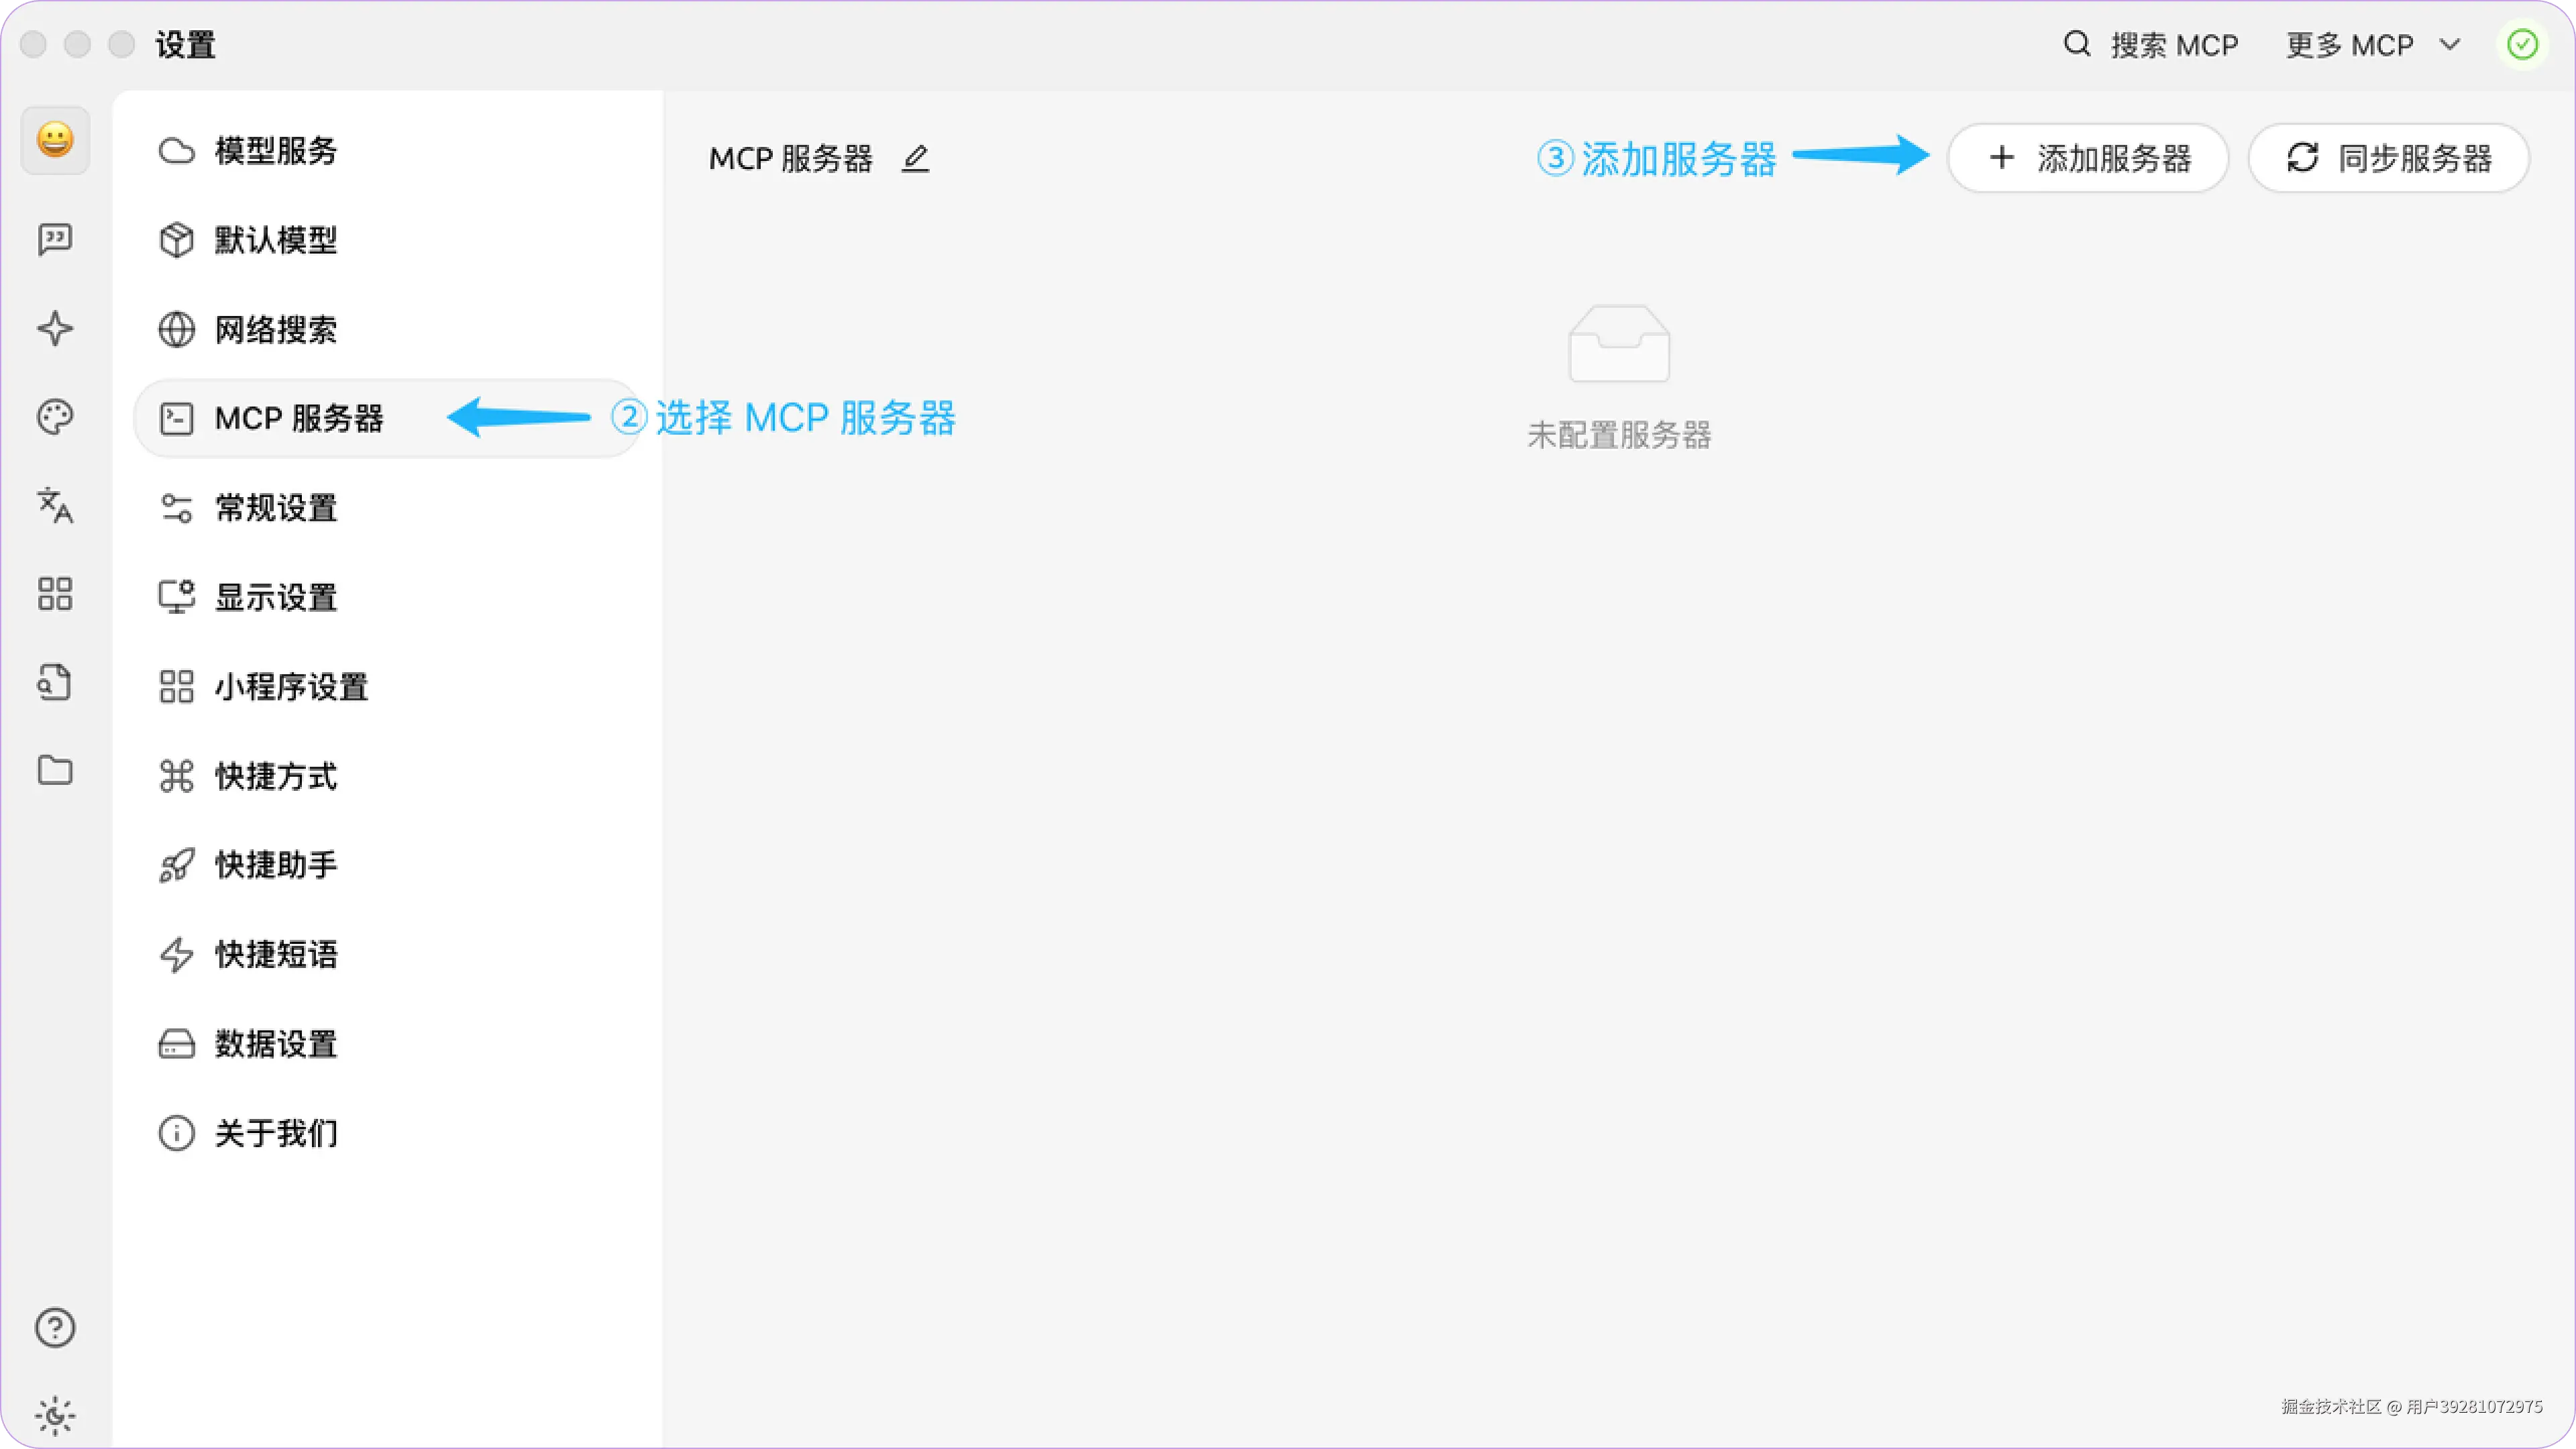The width and height of the screenshot is (2576, 1449).
Task: Open the chat assistant sidebar icon
Action: (x=55, y=239)
